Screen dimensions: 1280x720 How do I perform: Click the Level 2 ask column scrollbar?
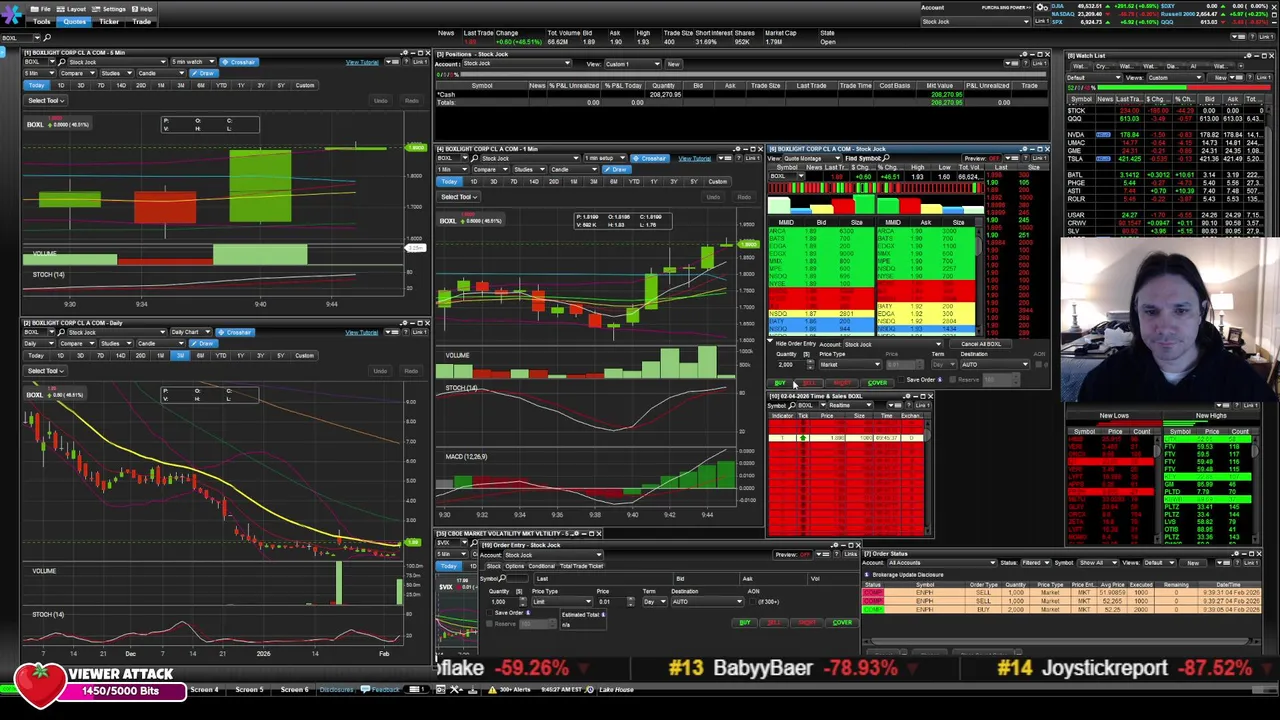[x=979, y=281]
